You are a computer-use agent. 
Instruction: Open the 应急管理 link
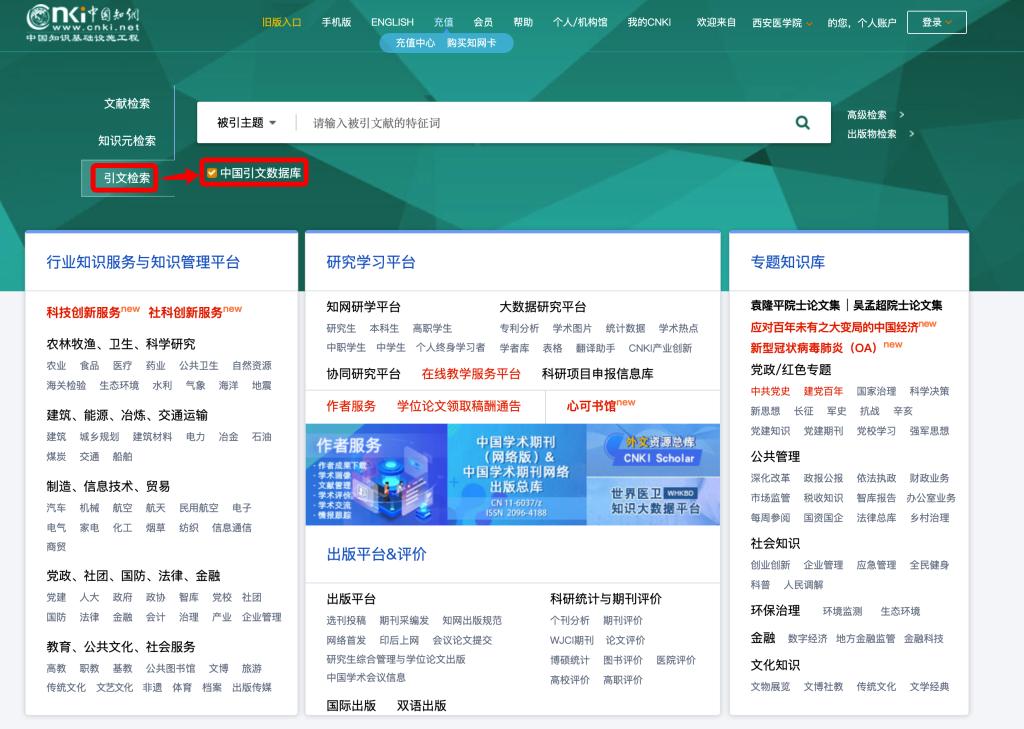point(876,565)
